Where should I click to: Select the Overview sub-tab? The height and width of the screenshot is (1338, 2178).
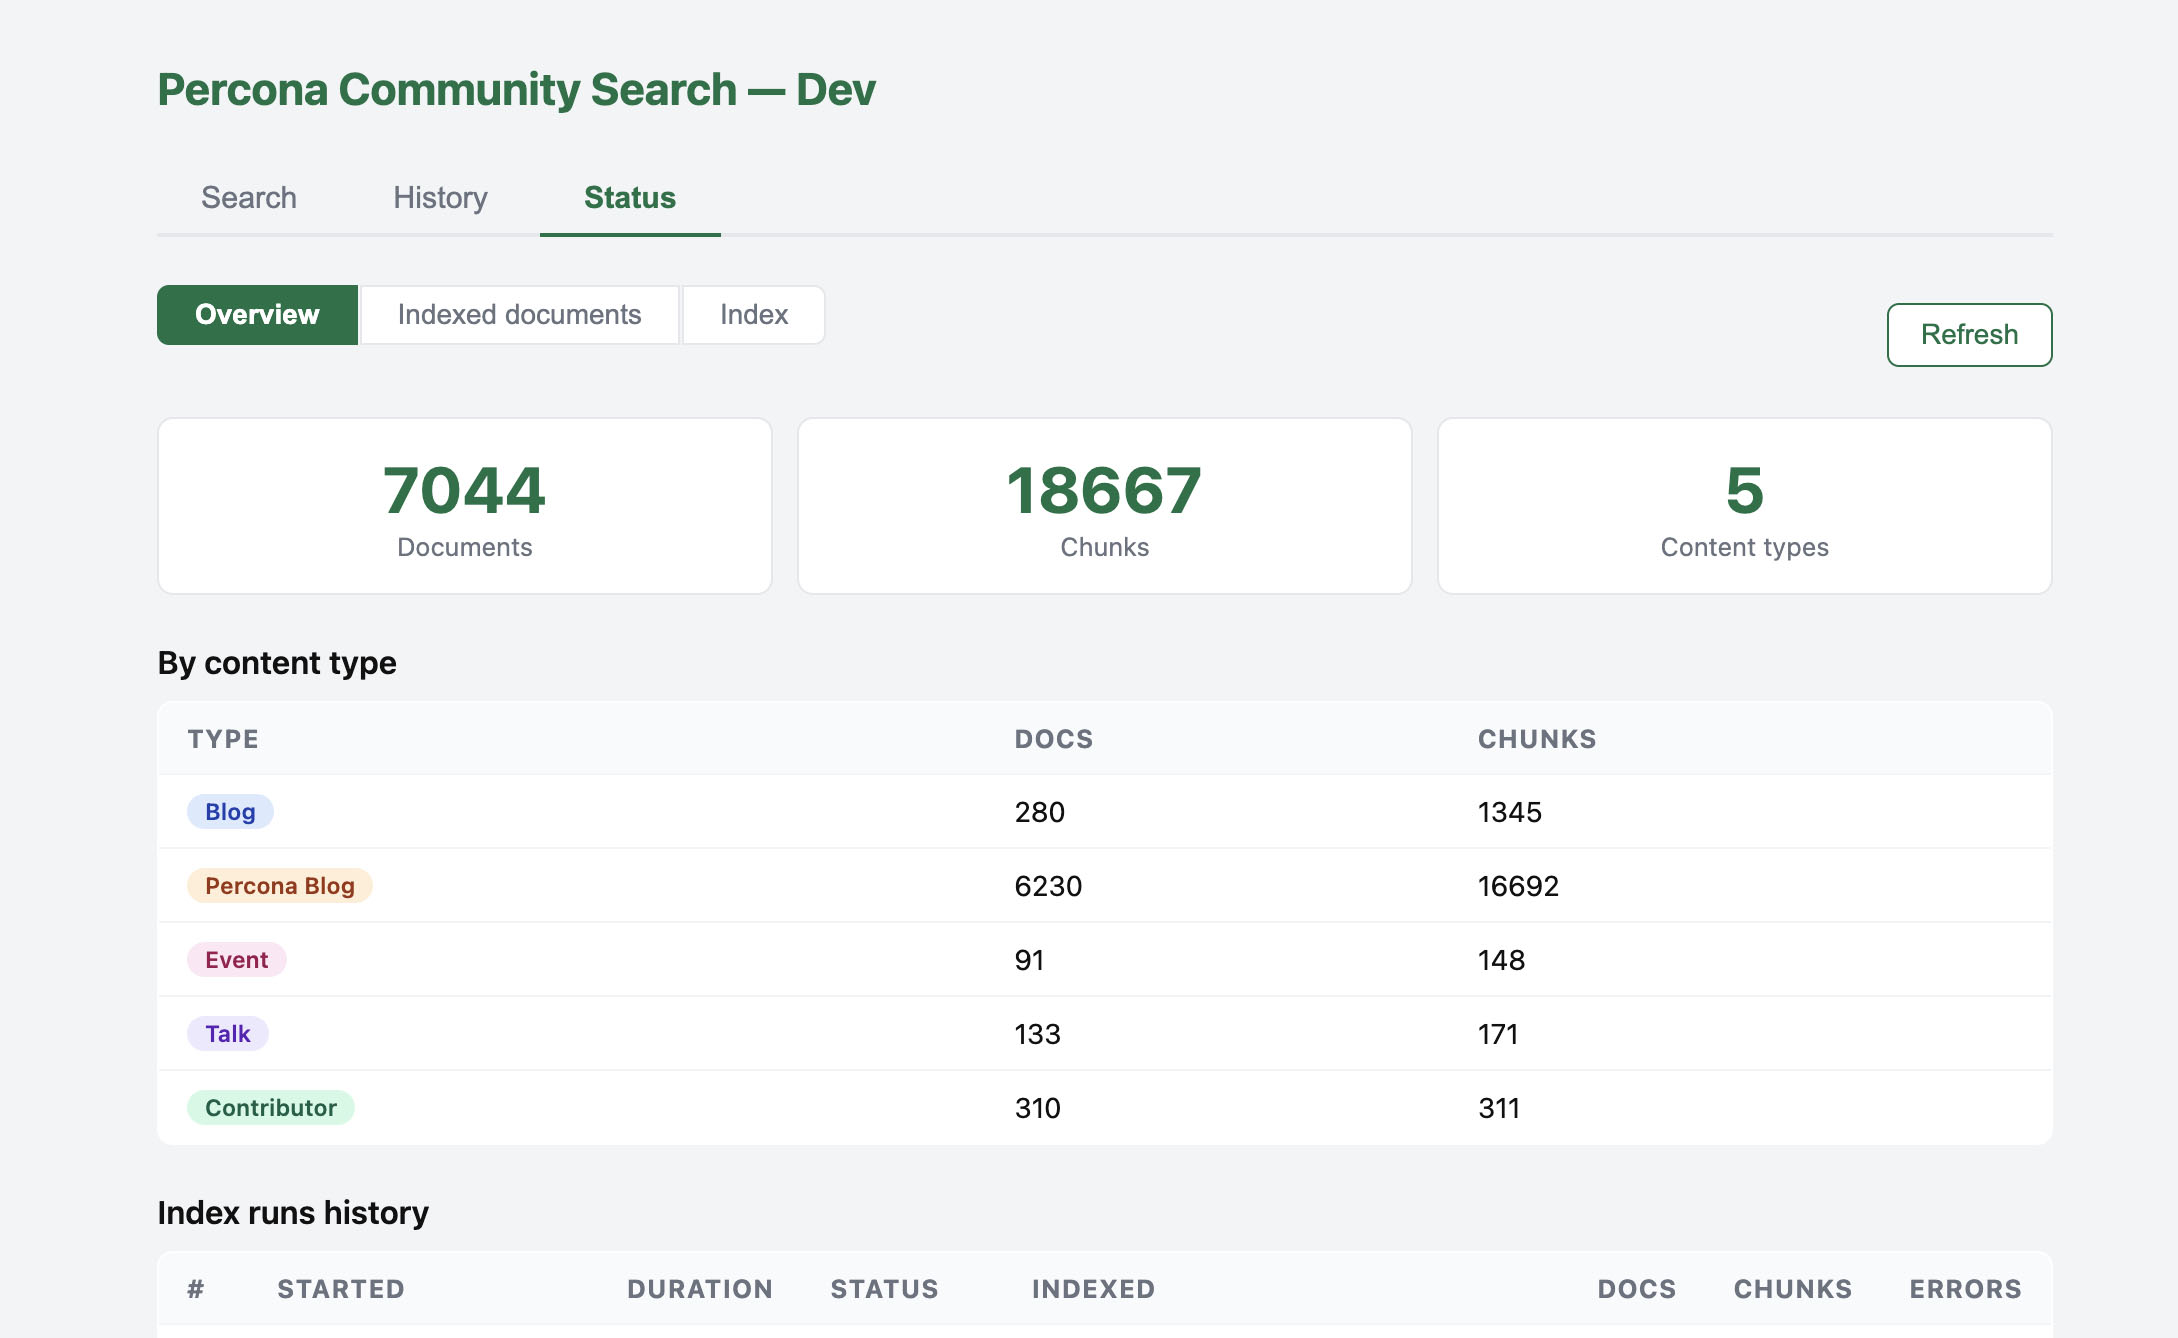pyautogui.click(x=257, y=315)
